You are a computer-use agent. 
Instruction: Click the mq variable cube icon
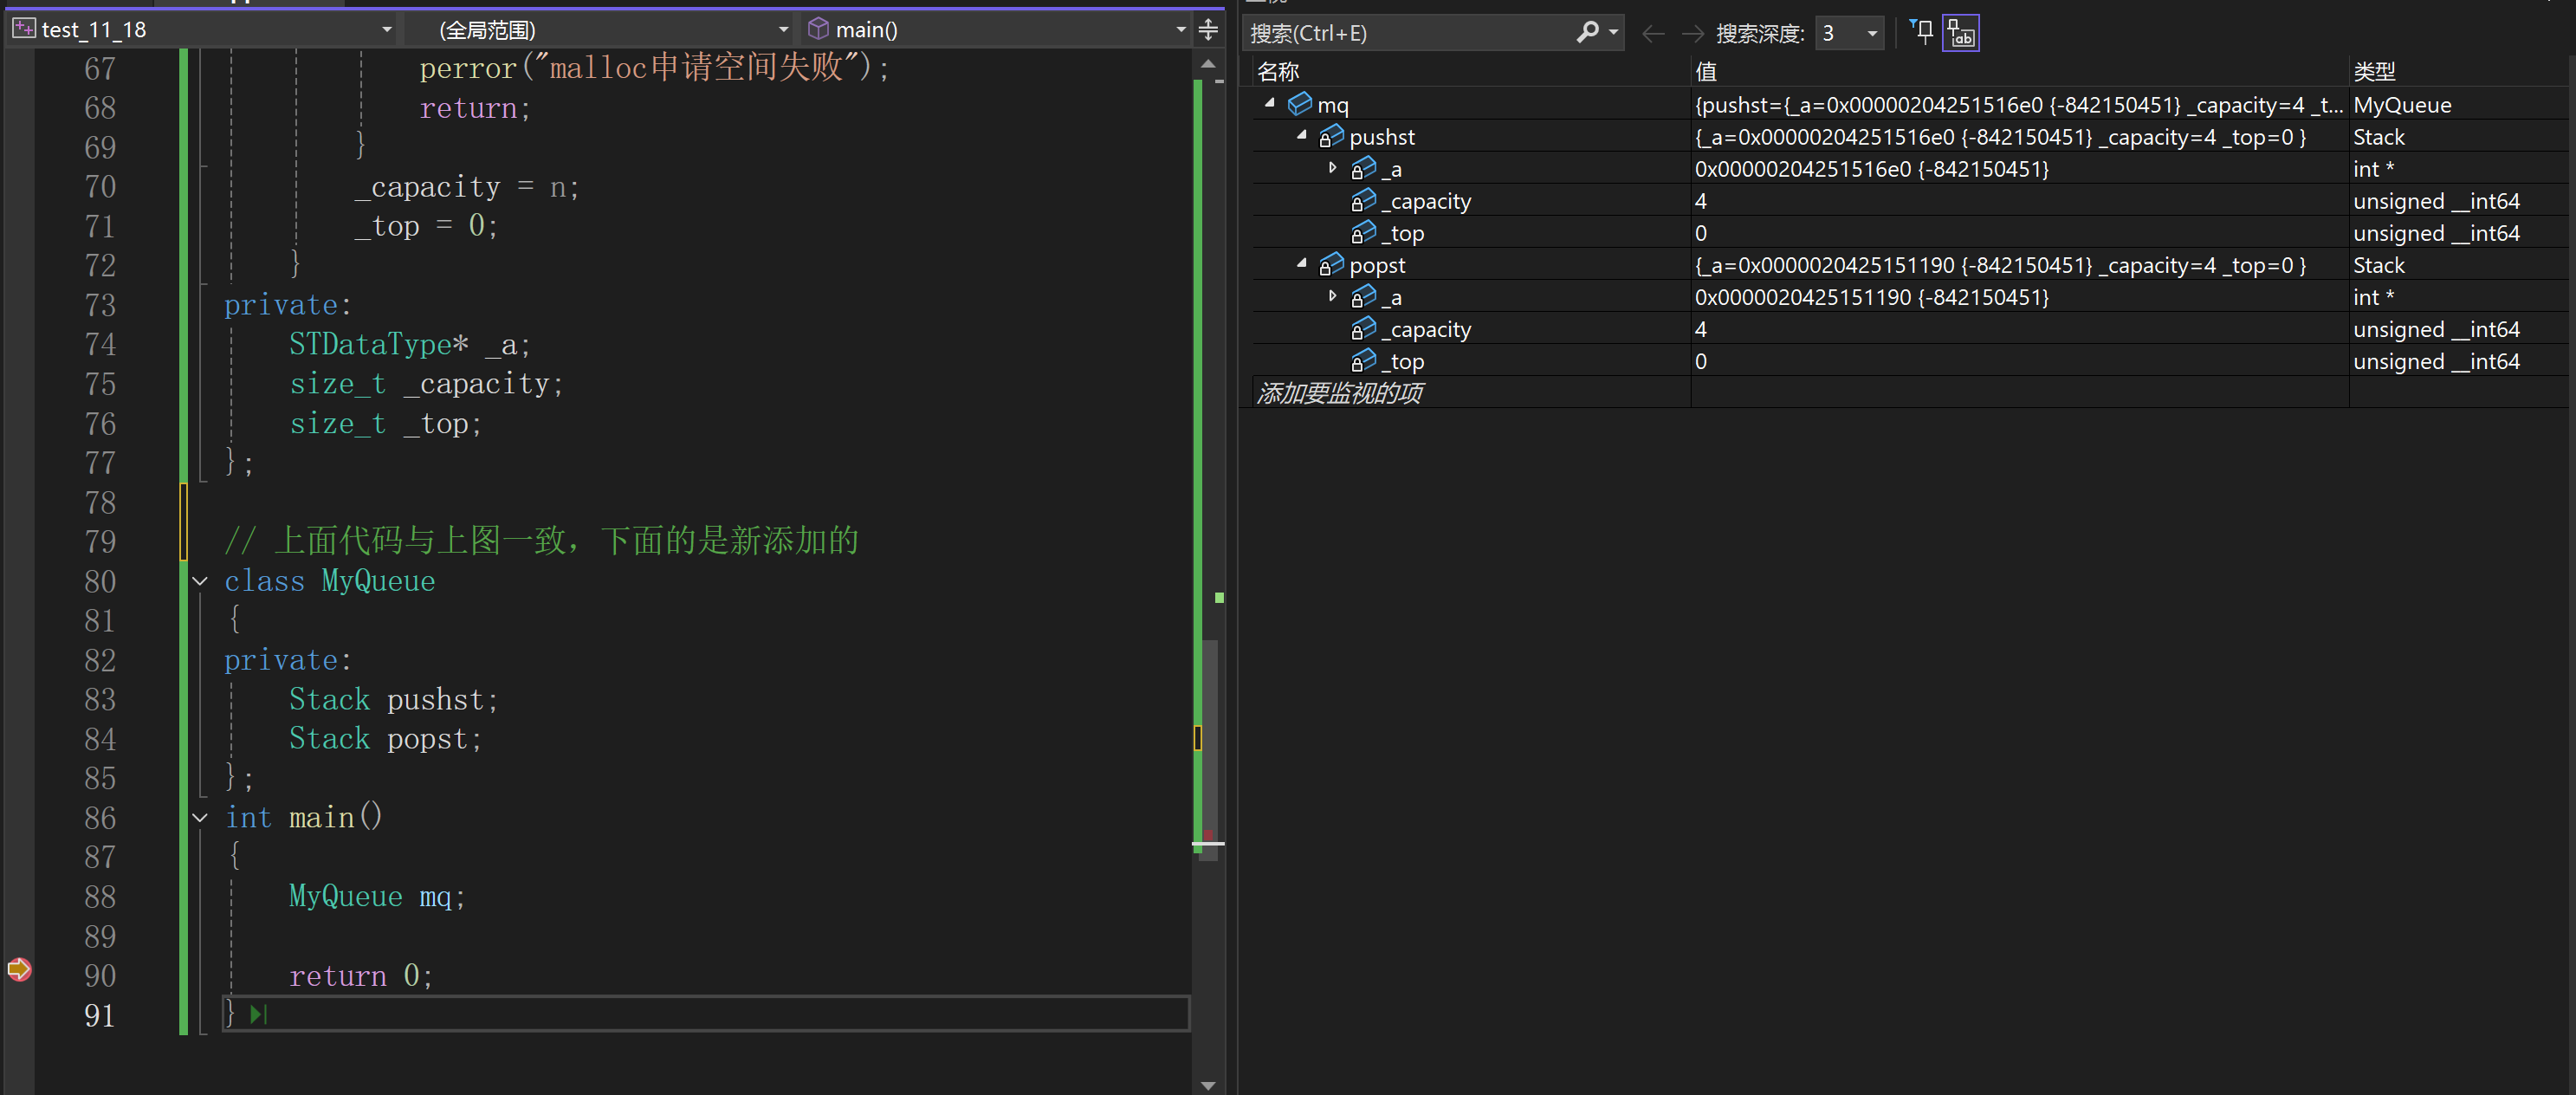tap(1299, 104)
